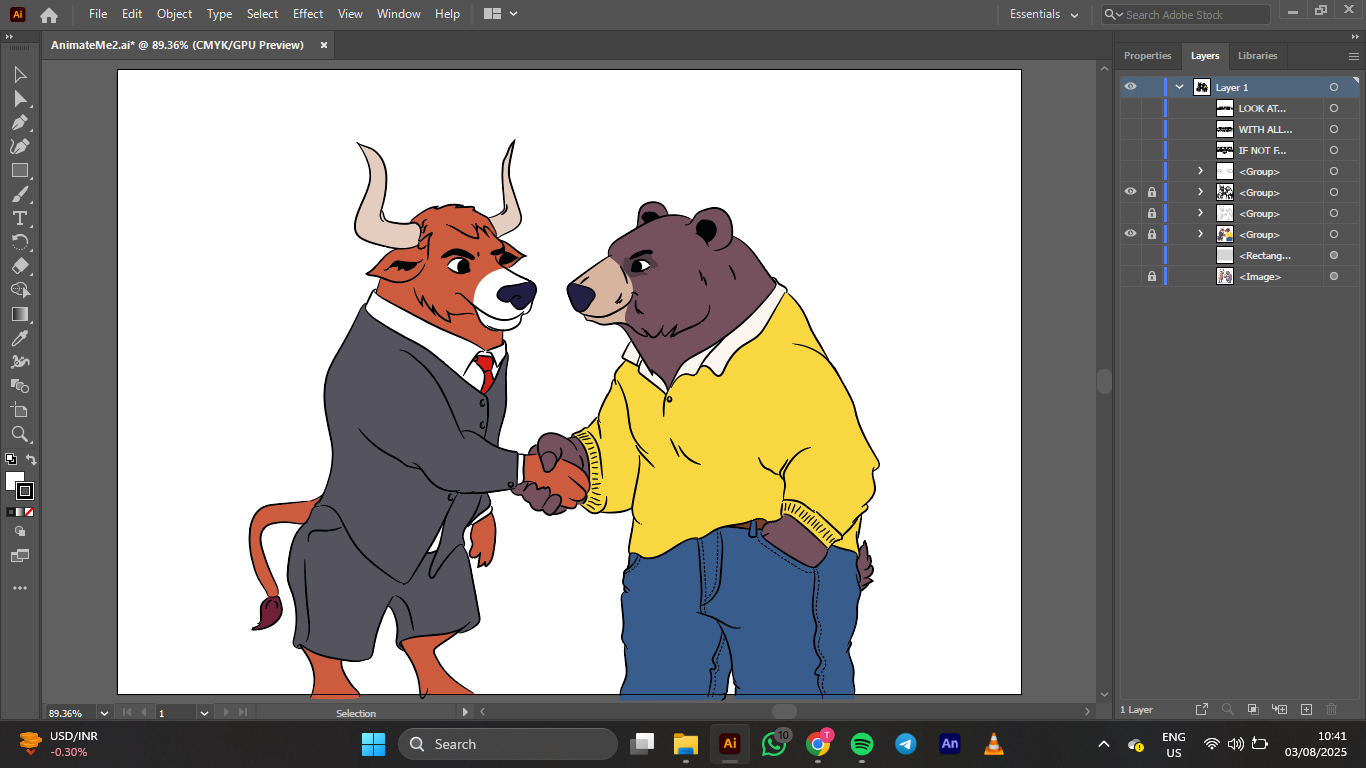
Task: Show hidden taskbar icons chevron
Action: [x=1104, y=744]
